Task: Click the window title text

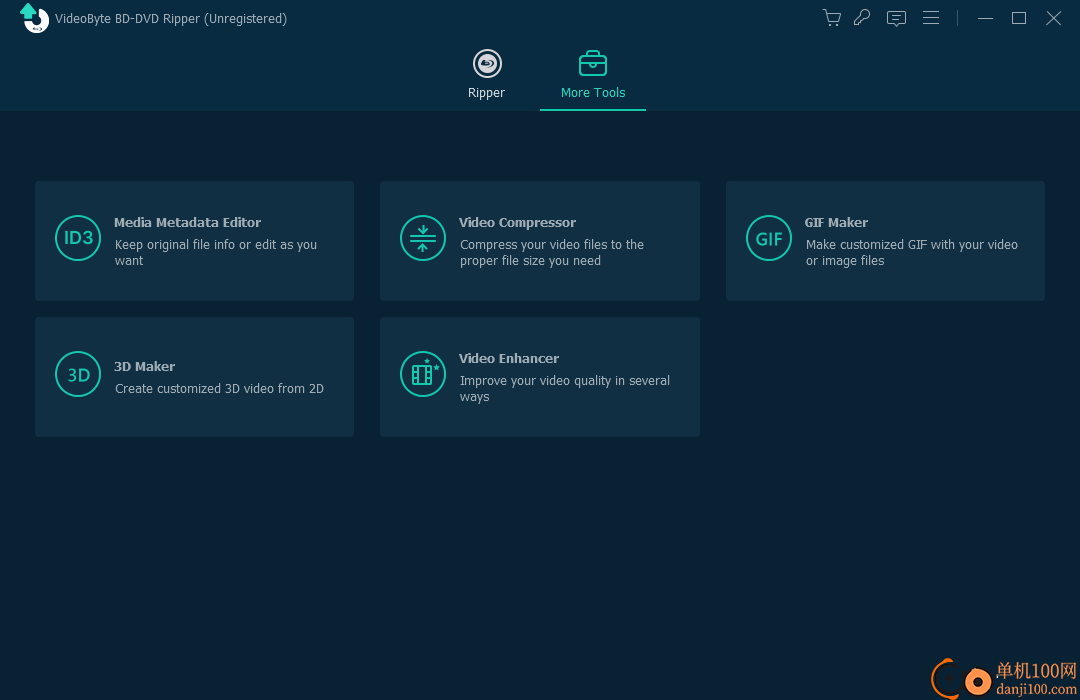Action: (x=171, y=19)
